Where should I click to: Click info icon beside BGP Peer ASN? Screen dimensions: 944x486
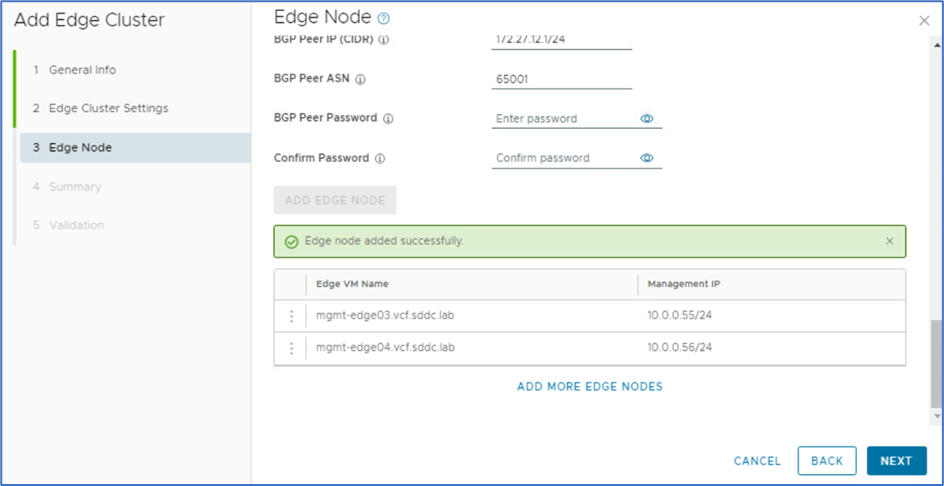click(x=361, y=79)
